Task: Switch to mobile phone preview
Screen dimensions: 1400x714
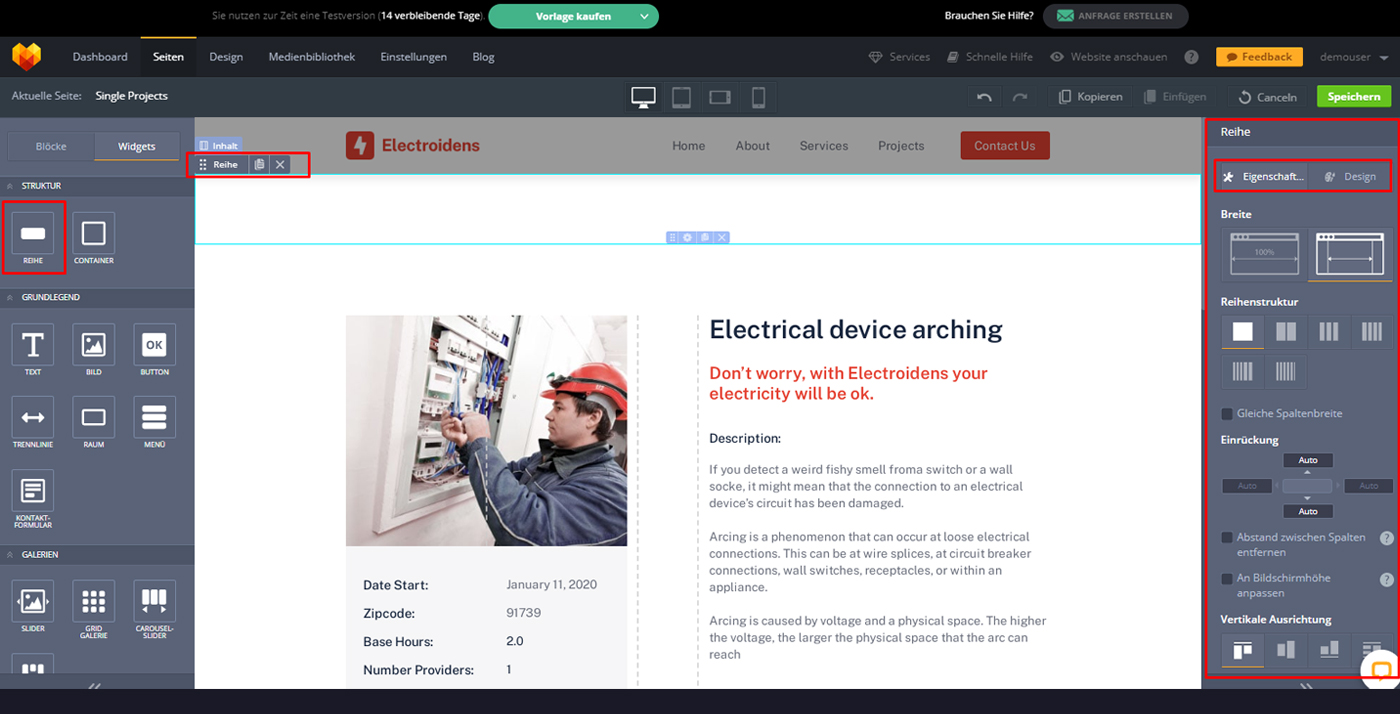Action: tap(758, 97)
